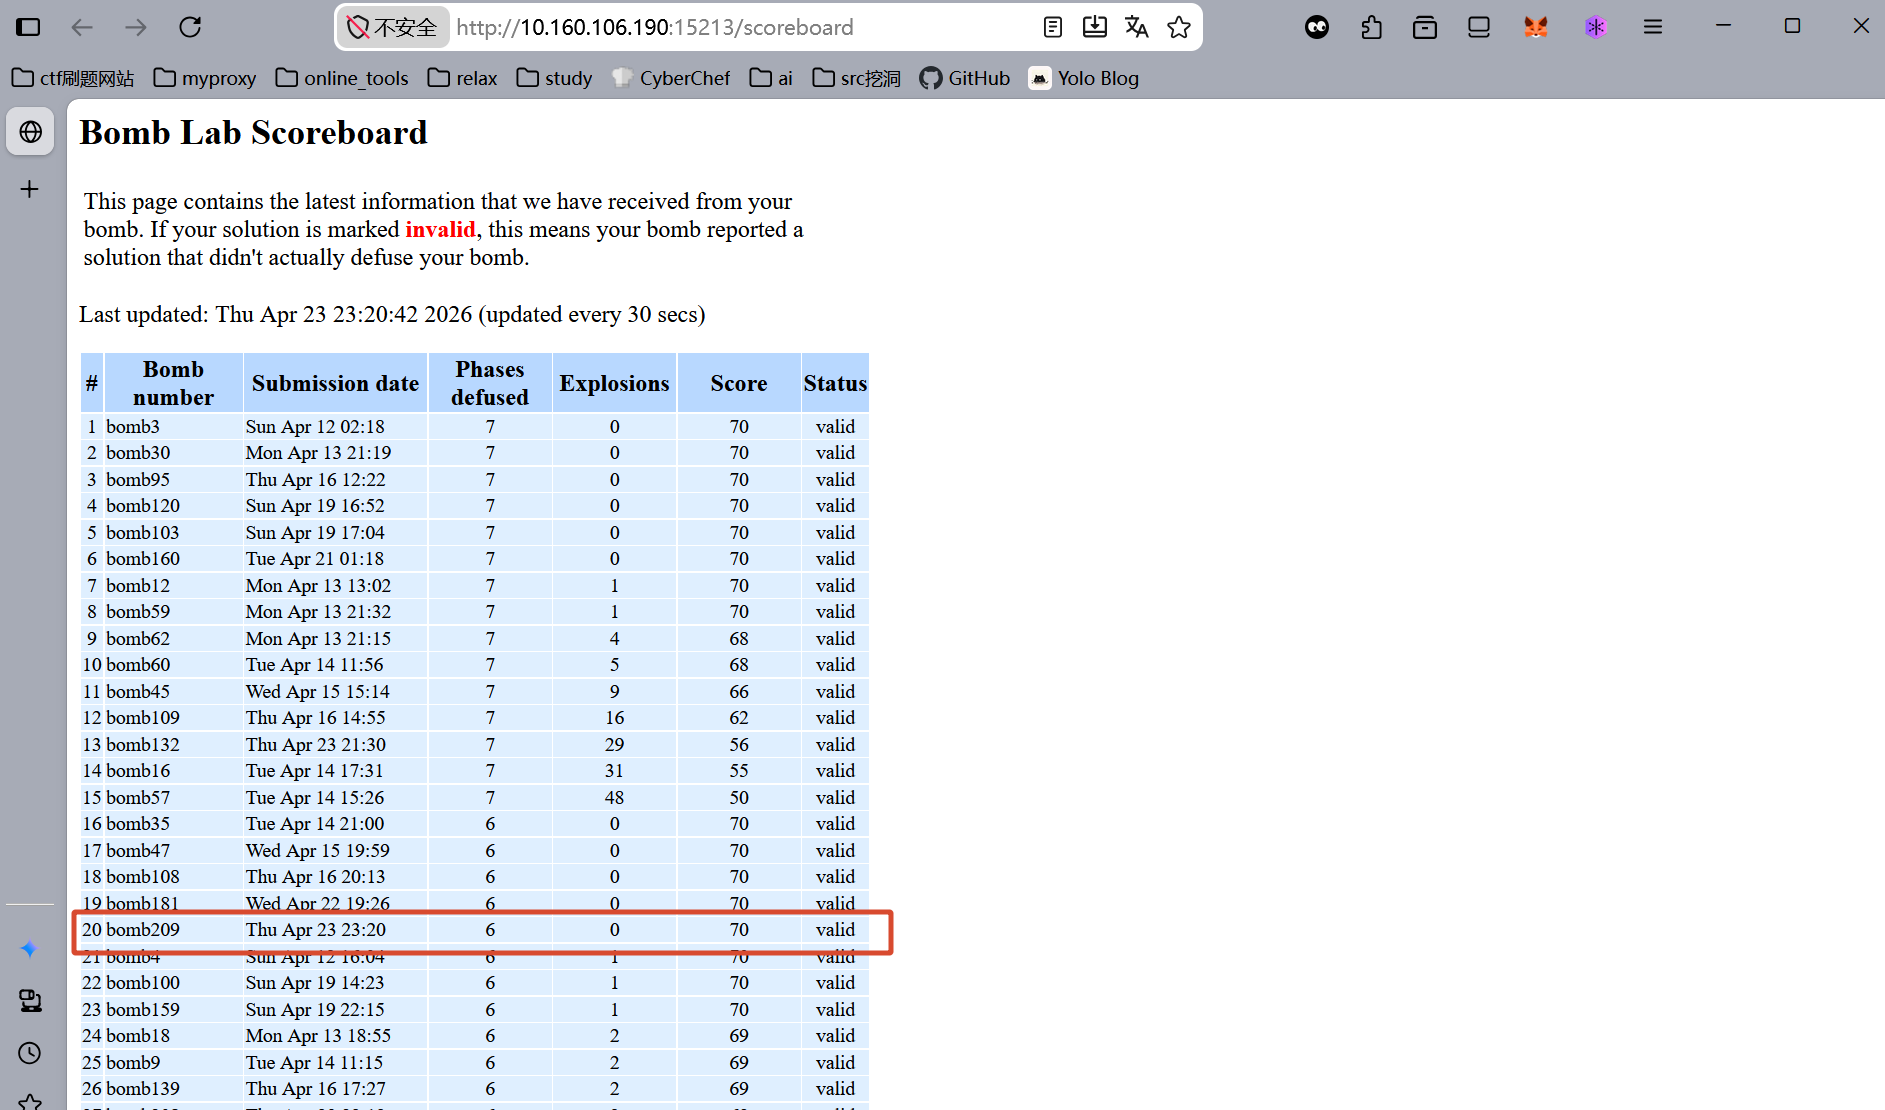
Task: Click the Phases defused column header
Action: click(x=490, y=383)
